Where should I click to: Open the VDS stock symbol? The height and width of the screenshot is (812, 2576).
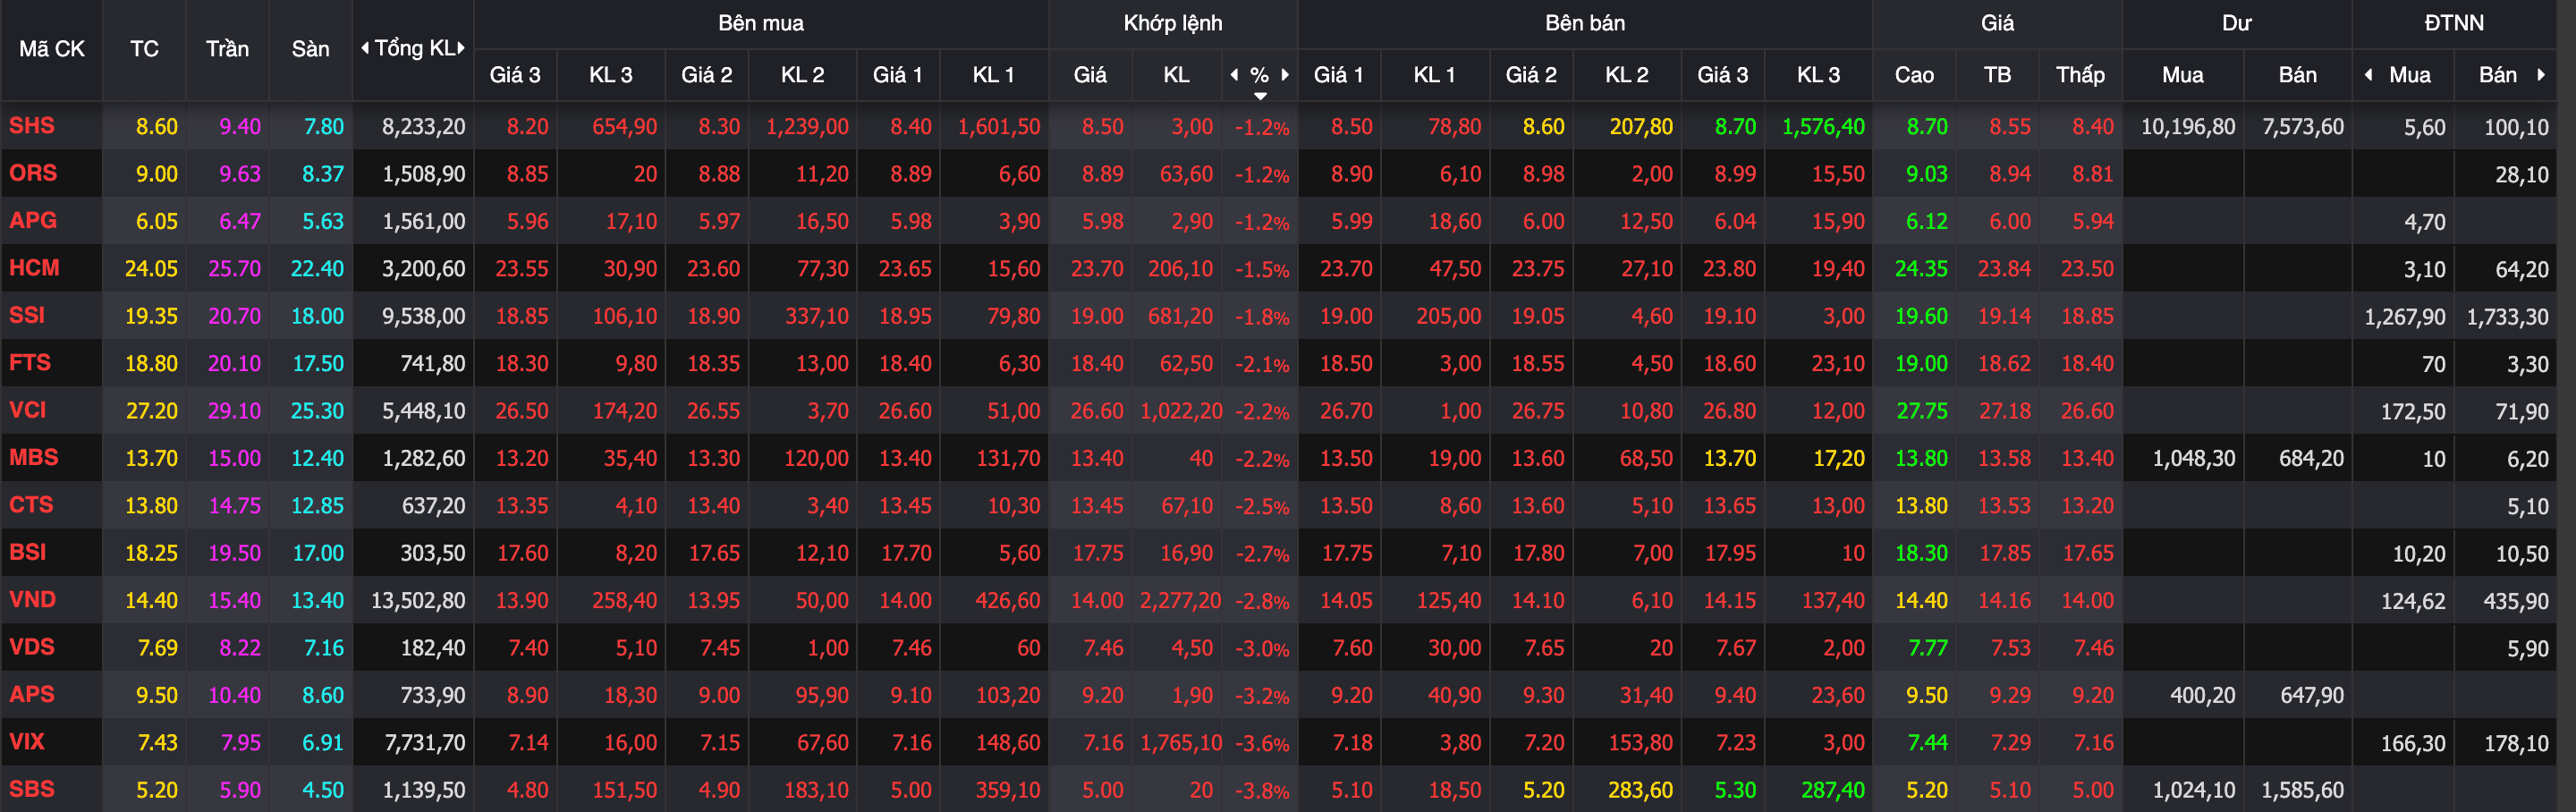[32, 647]
